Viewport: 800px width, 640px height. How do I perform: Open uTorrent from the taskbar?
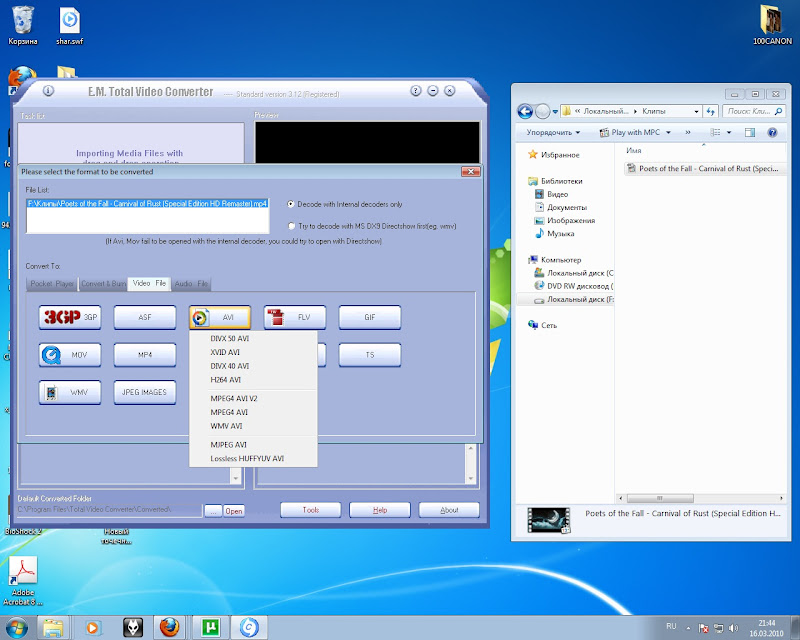pyautogui.click(x=211, y=627)
